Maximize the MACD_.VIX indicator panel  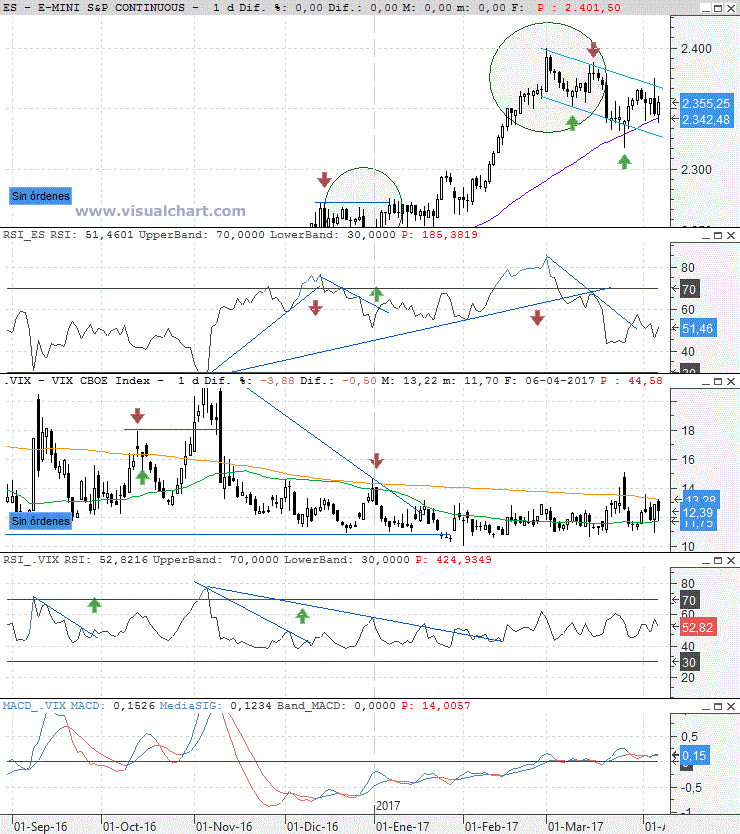click(718, 706)
